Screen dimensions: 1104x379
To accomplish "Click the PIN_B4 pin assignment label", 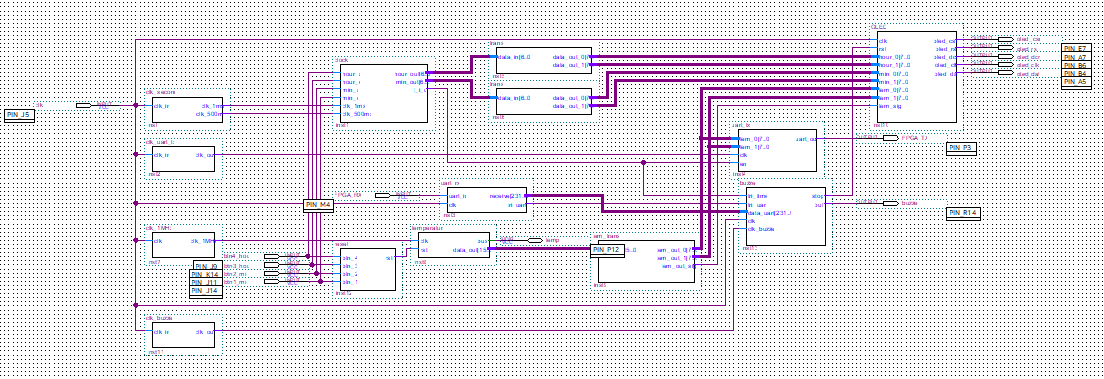I will tap(1077, 74).
